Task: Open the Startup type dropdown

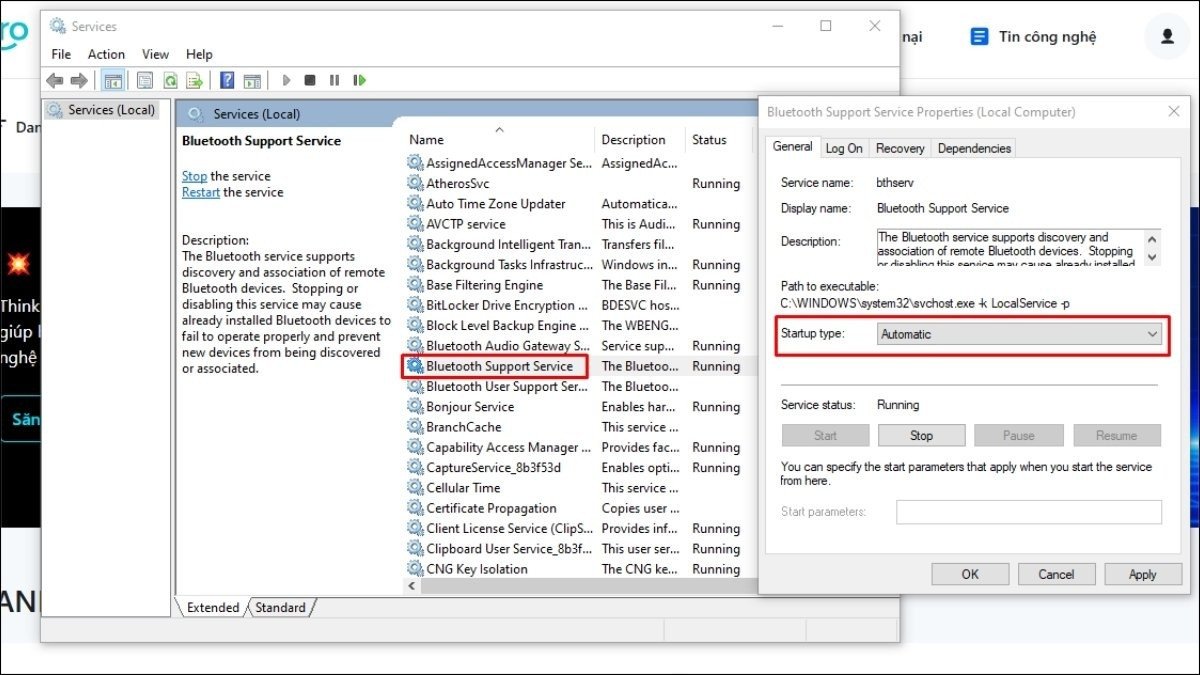Action: click(1020, 335)
